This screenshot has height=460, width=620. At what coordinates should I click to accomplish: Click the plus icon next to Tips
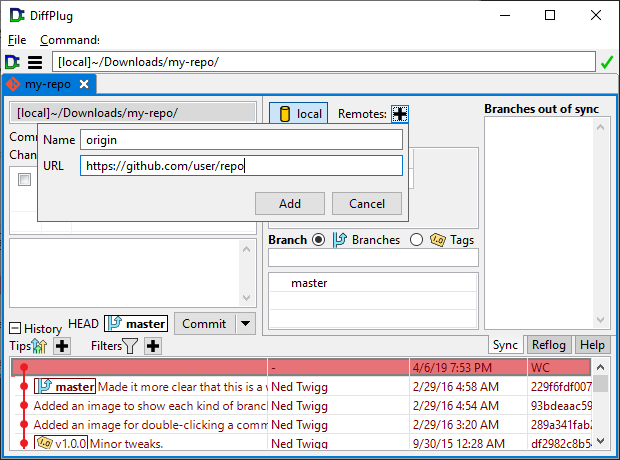[x=62, y=346]
